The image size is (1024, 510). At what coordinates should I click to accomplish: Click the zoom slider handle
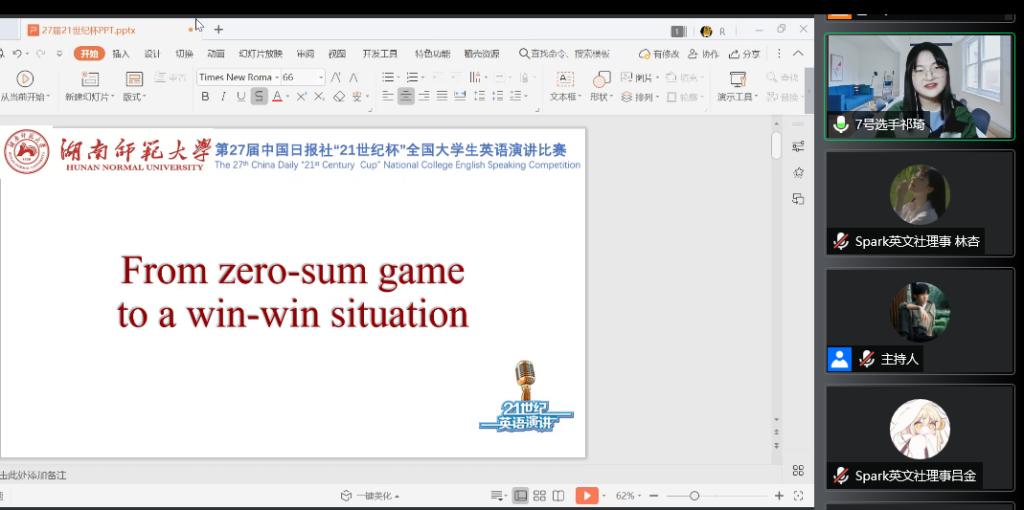coord(694,496)
